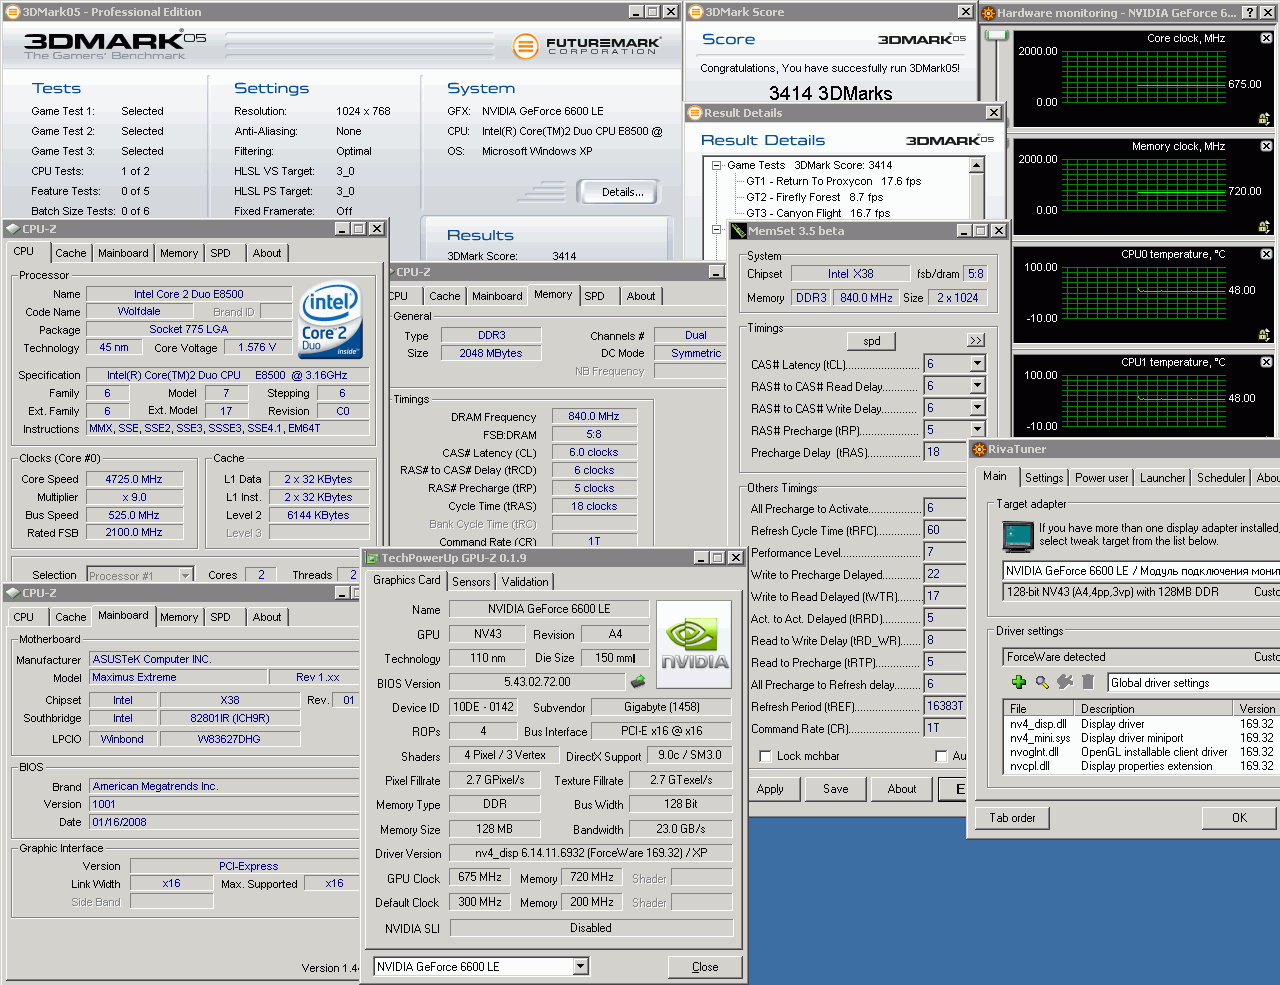Open CAS# Latency (tCL) dropdown in MemSet
Image resolution: width=1280 pixels, height=985 pixels.
tap(977, 364)
